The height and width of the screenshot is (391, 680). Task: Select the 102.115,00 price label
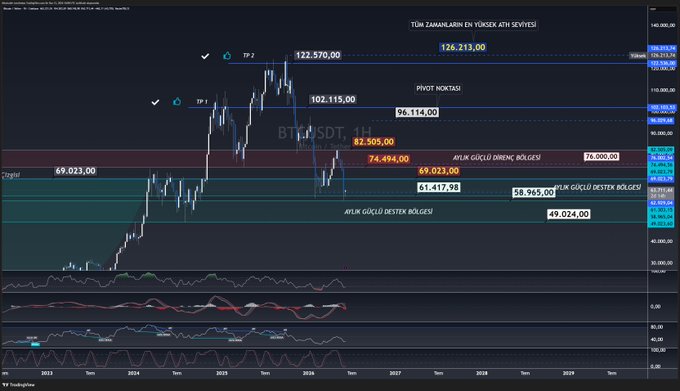pyautogui.click(x=333, y=99)
